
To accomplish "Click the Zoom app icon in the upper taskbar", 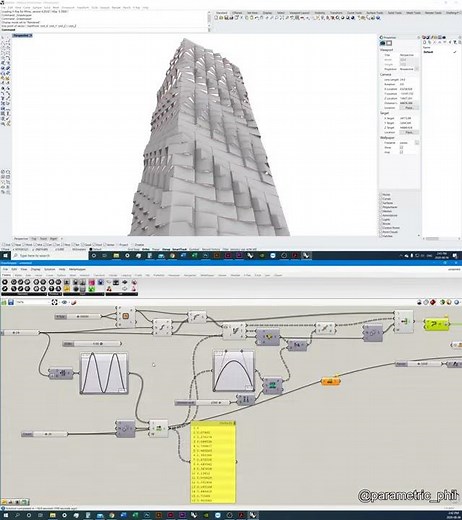I will [x=273, y=256].
